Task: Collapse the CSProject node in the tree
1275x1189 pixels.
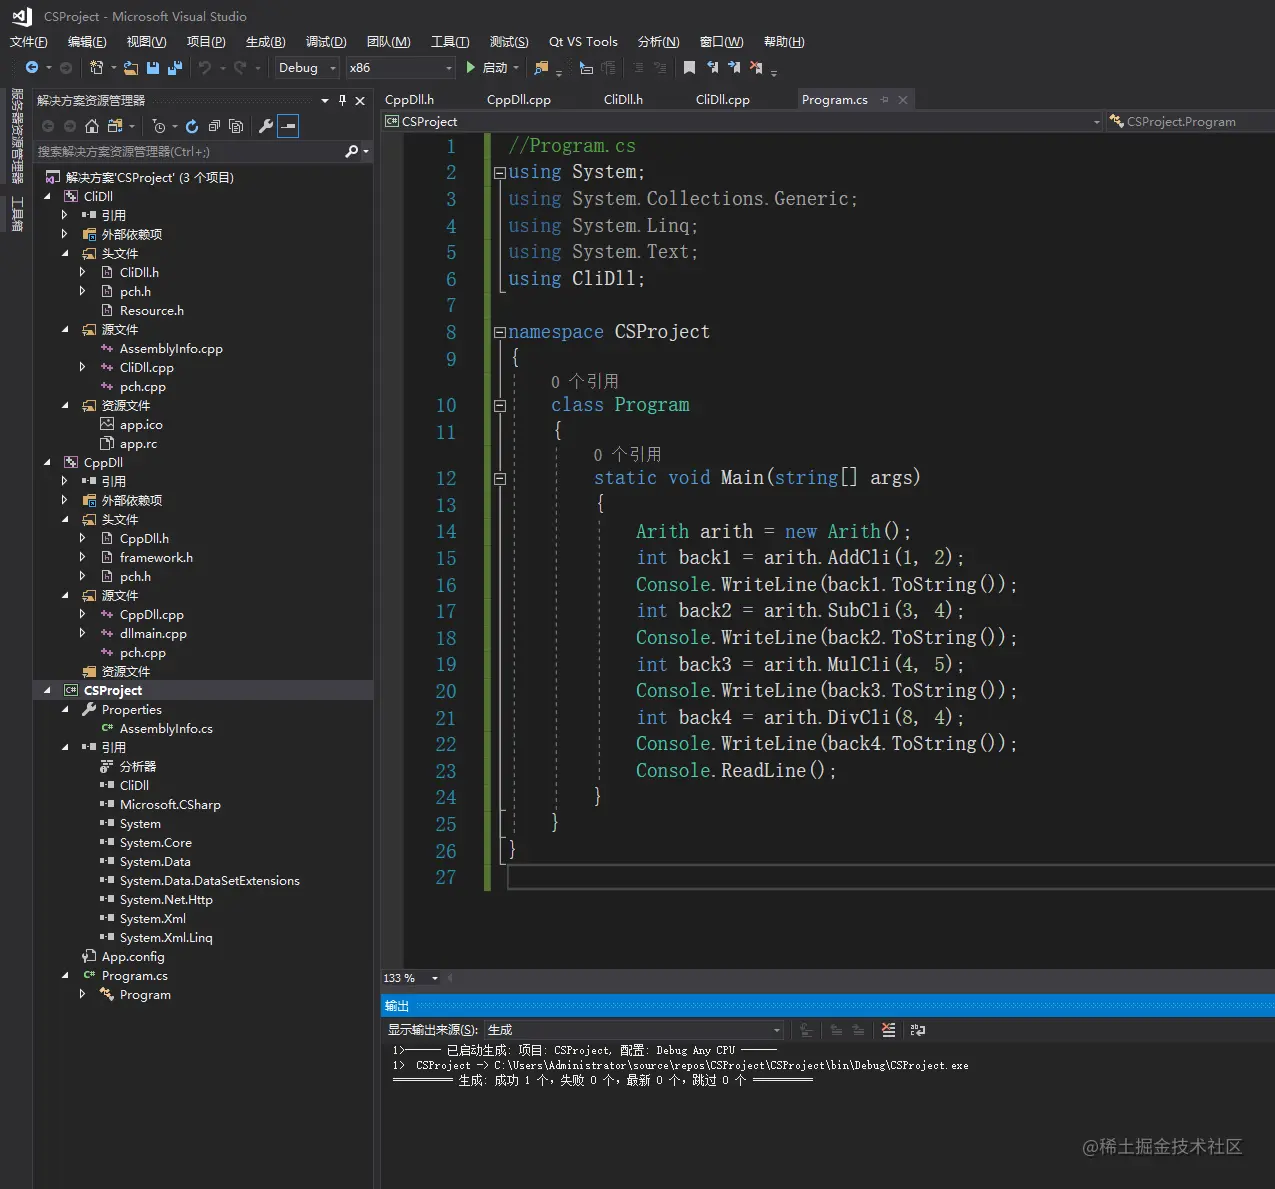Action: tap(47, 691)
